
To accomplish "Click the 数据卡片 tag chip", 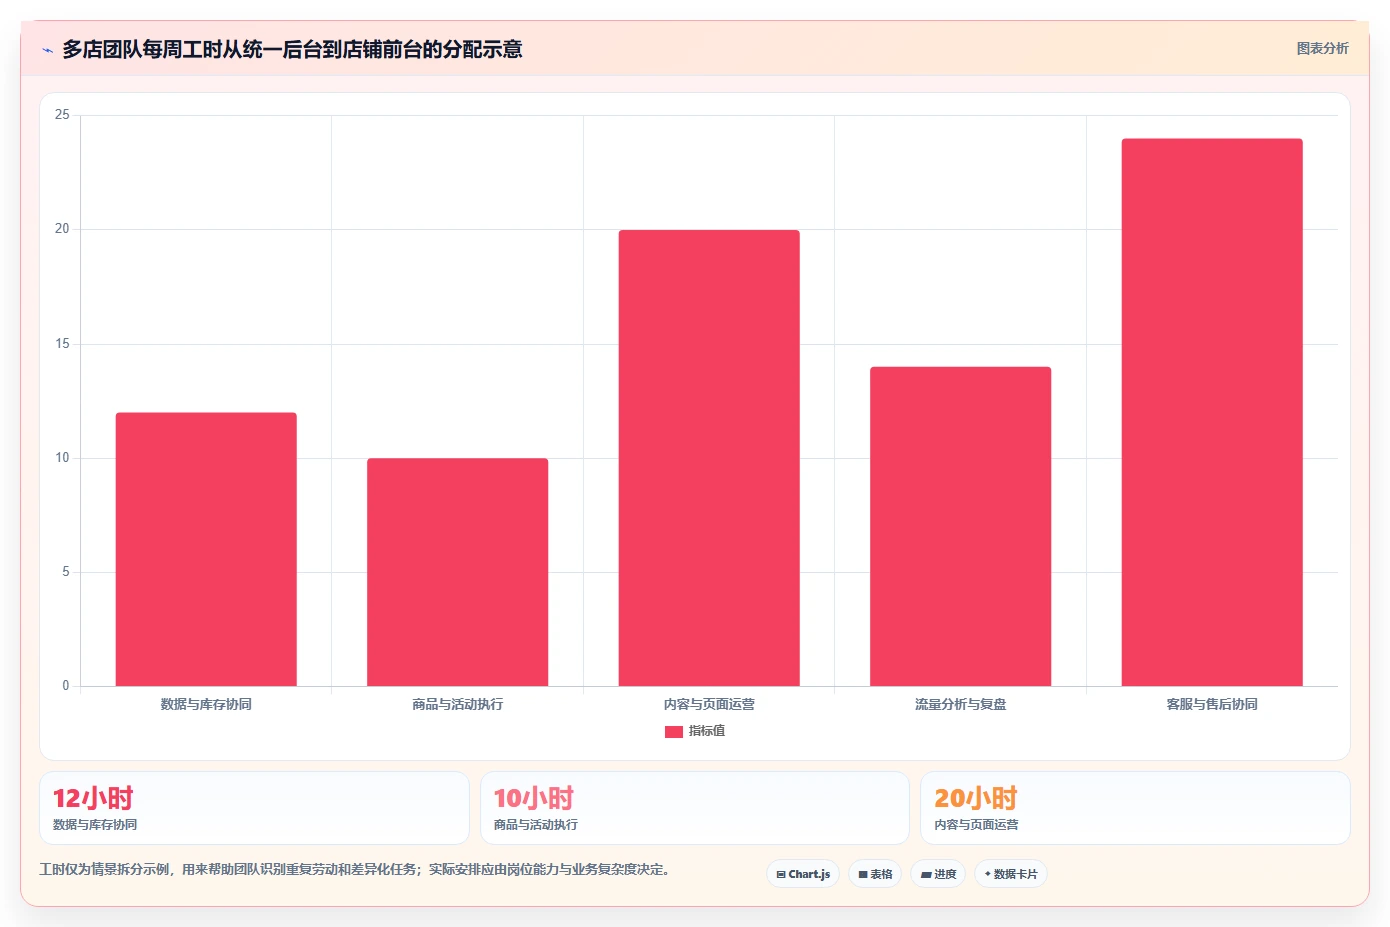I will pos(1011,874).
